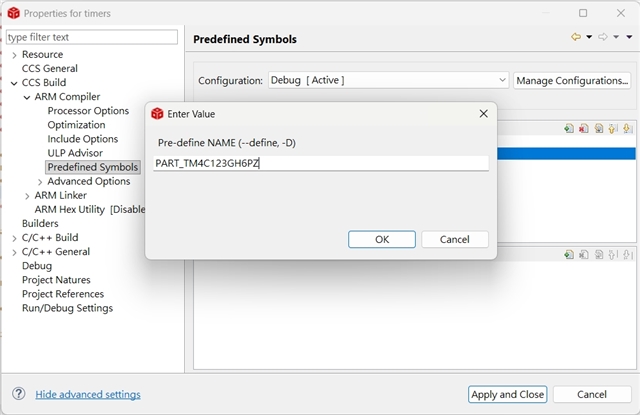This screenshot has width=640, height=415.
Task: Collapse the ARM Compiler tree node
Action: pyautogui.click(x=27, y=97)
